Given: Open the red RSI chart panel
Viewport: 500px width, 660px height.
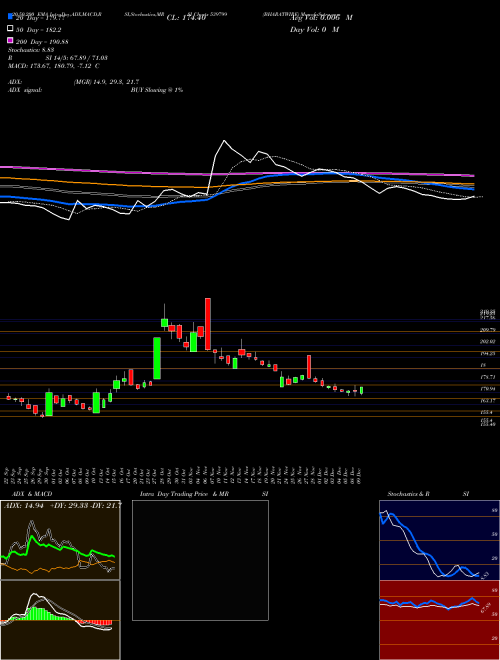Looking at the screenshot, I should coord(439,620).
